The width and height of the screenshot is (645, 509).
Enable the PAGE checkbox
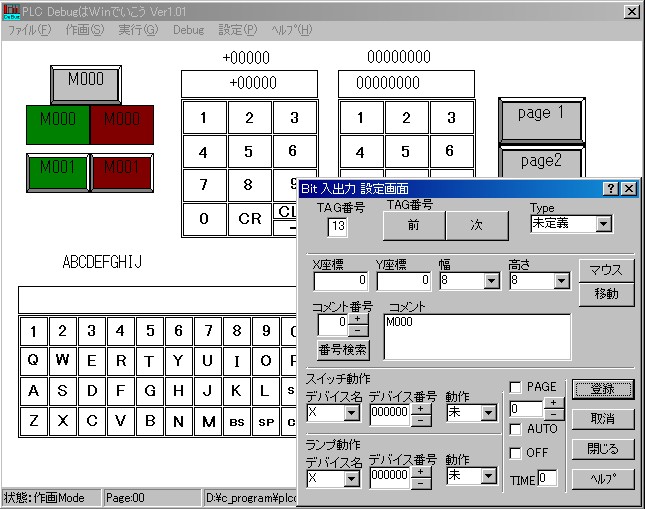pos(515,387)
